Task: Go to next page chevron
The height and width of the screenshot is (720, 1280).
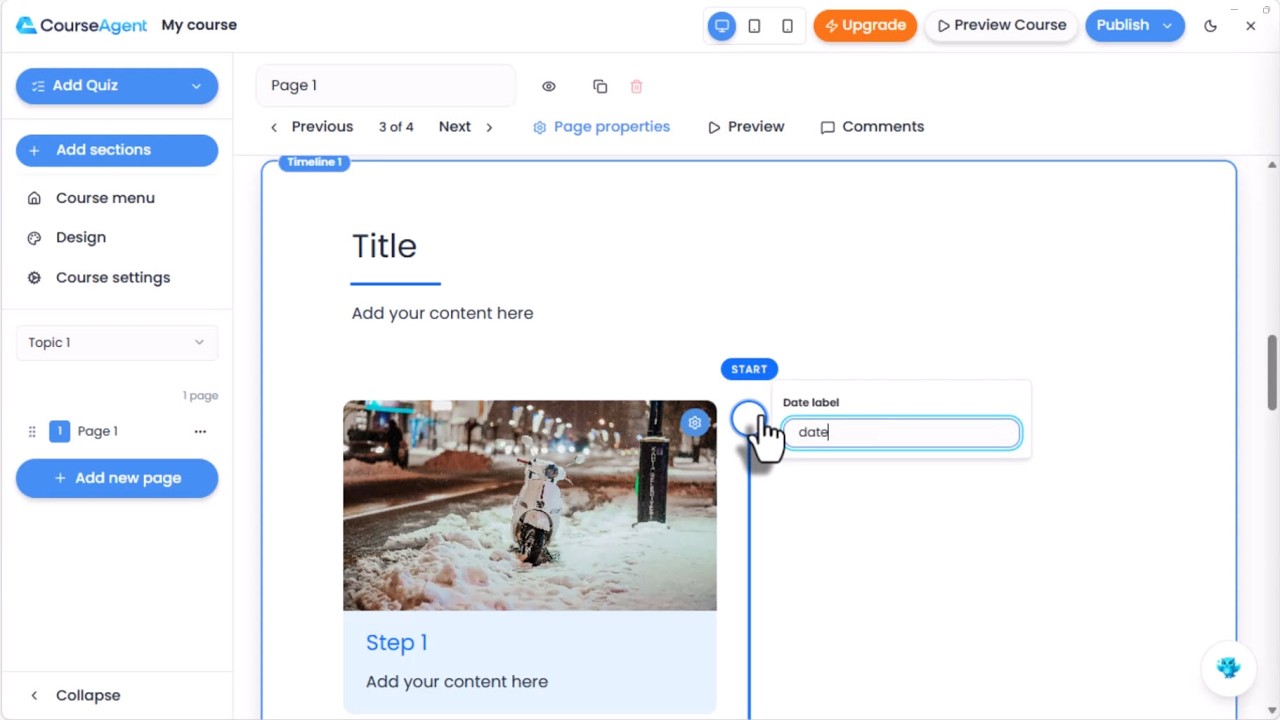Action: click(x=489, y=127)
